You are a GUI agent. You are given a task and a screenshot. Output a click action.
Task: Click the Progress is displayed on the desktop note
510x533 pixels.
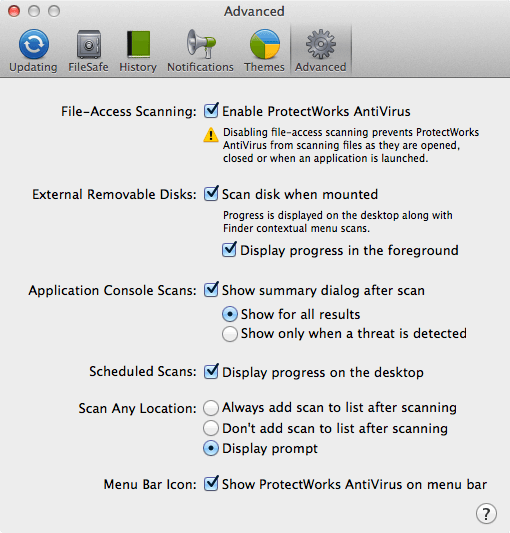click(338, 222)
